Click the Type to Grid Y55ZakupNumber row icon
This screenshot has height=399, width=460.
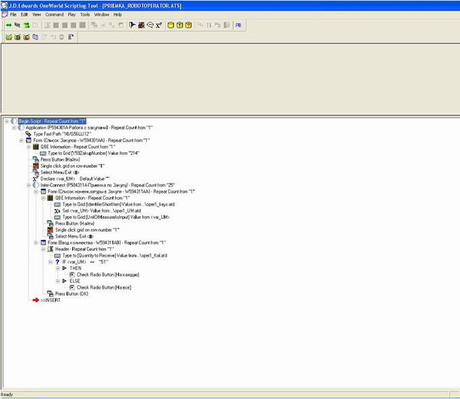pyautogui.click(x=43, y=153)
